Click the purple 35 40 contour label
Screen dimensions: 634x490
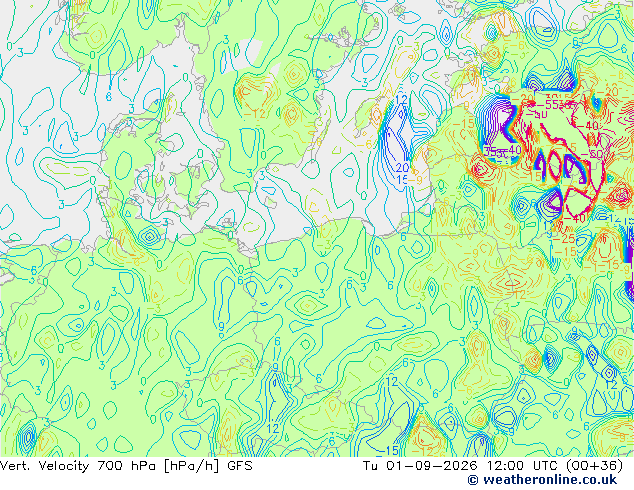point(503,152)
